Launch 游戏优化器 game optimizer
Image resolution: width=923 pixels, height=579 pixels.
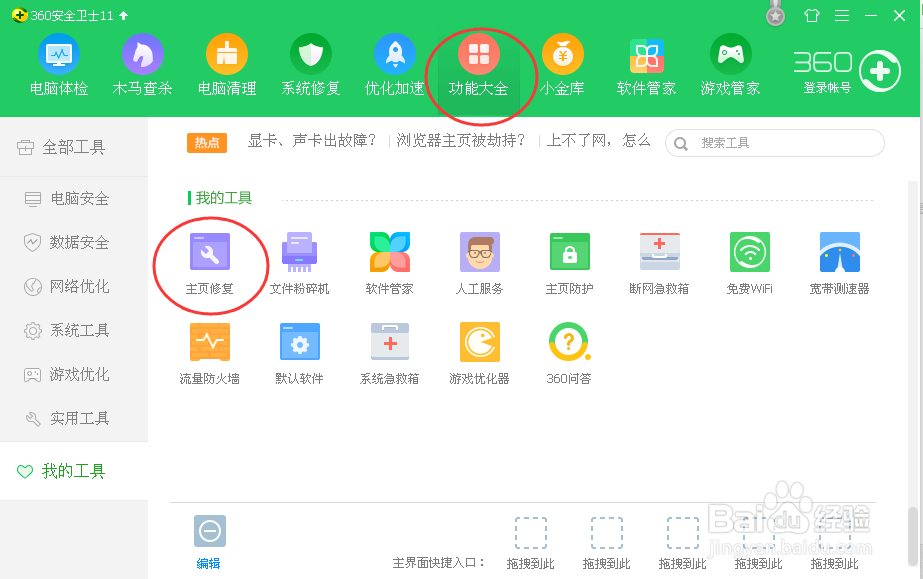(479, 354)
